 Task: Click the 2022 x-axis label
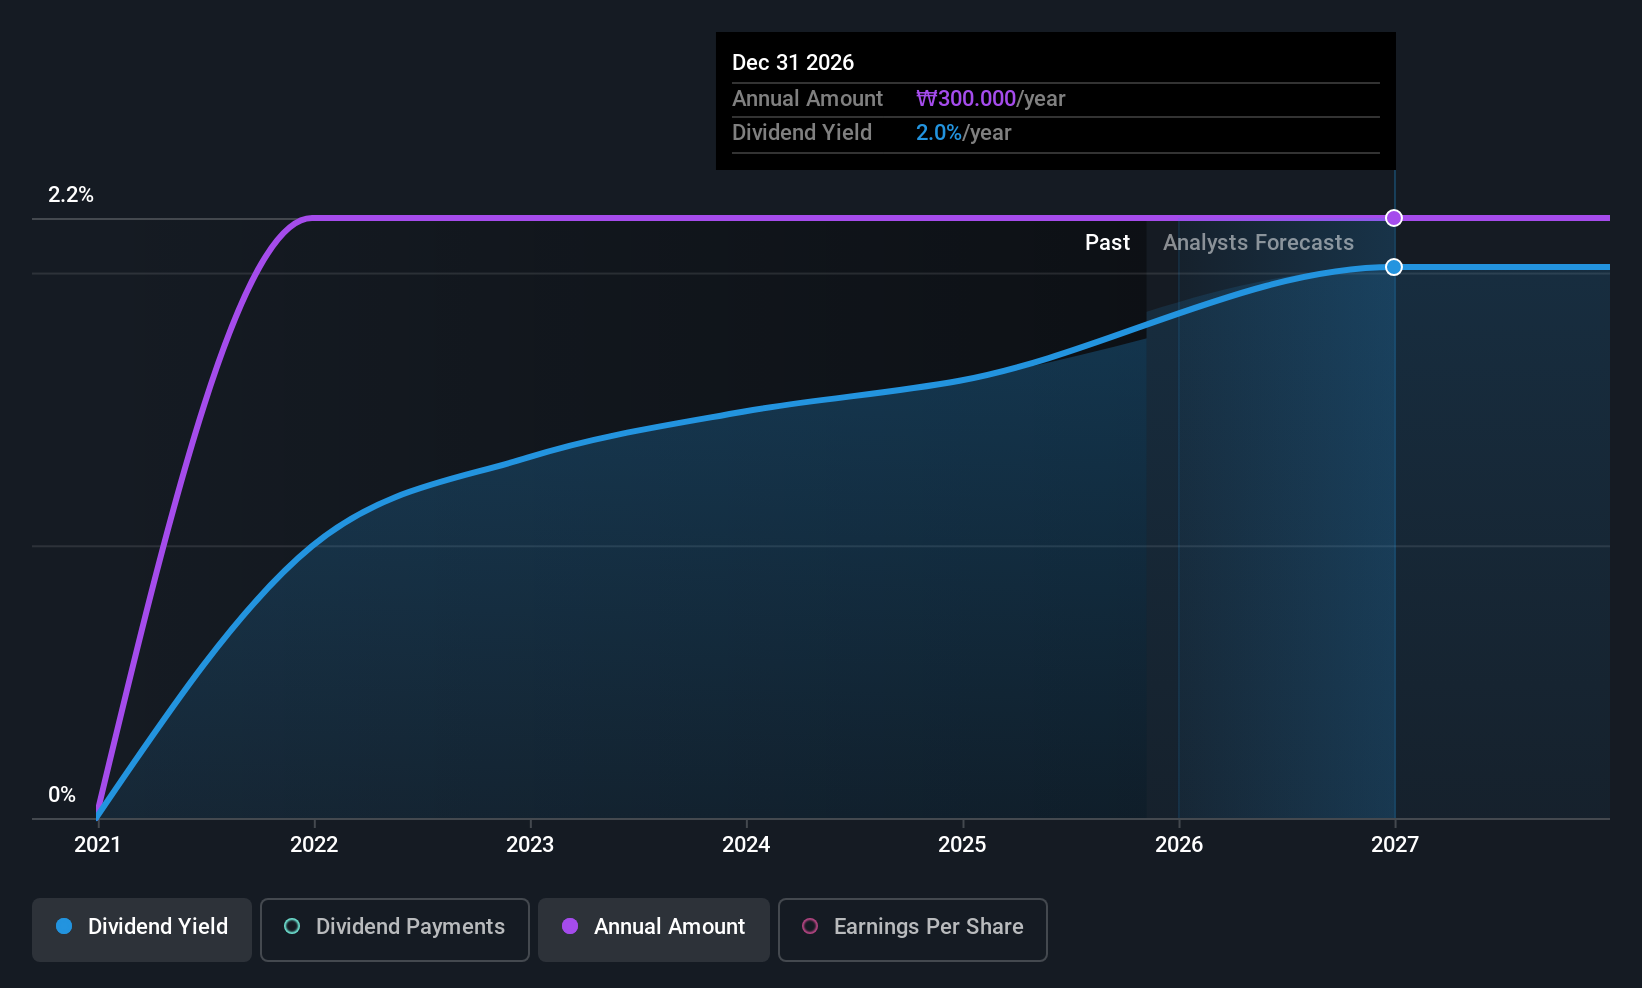coord(314,845)
